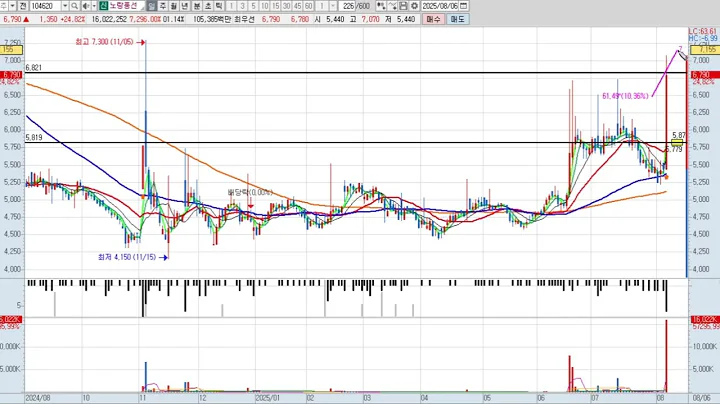Select second 초 chart period
This screenshot has width=720, height=404.
point(208,6)
